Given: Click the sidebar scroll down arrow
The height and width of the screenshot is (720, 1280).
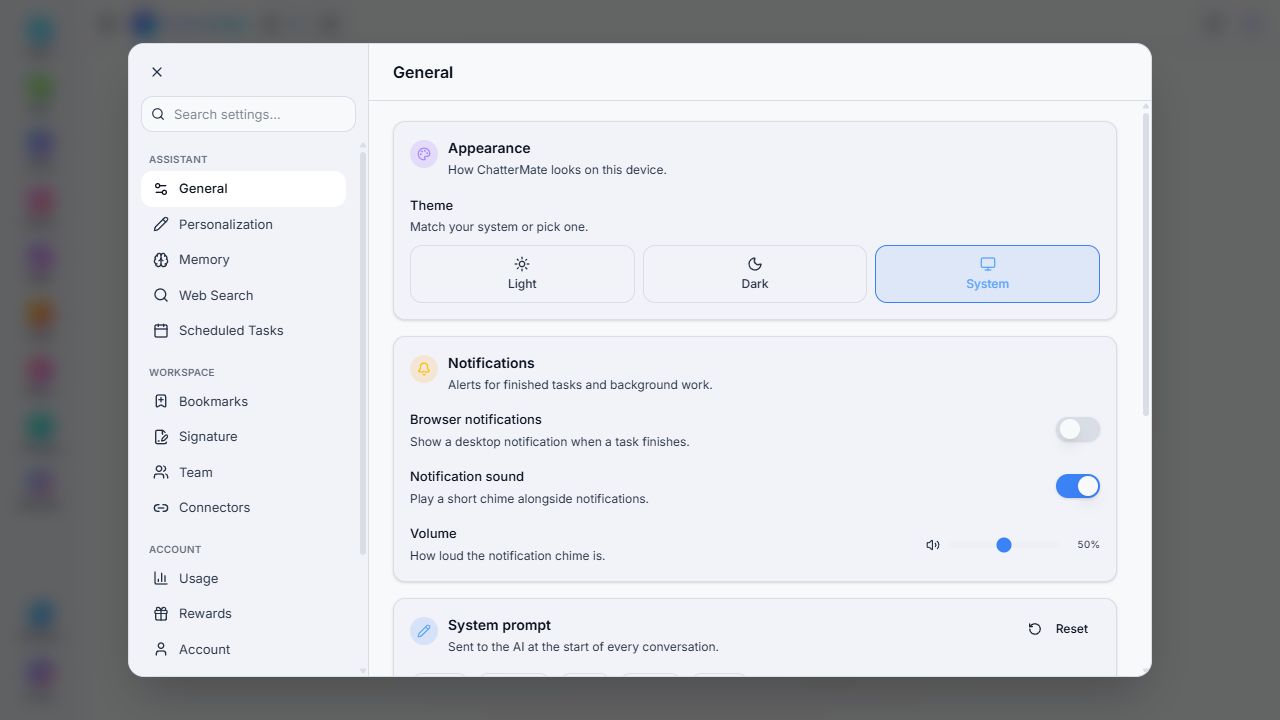Looking at the screenshot, I should [x=363, y=671].
